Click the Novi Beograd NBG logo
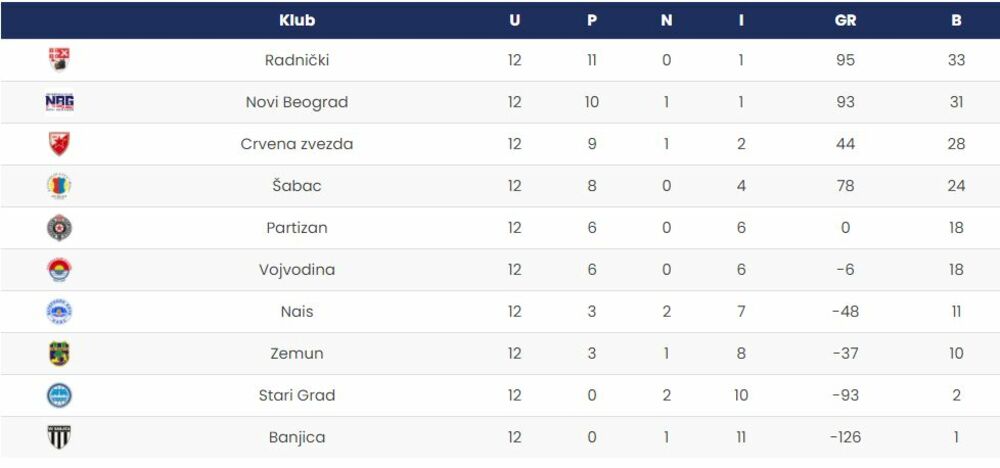Image resolution: width=1000 pixels, height=468 pixels. point(60,102)
